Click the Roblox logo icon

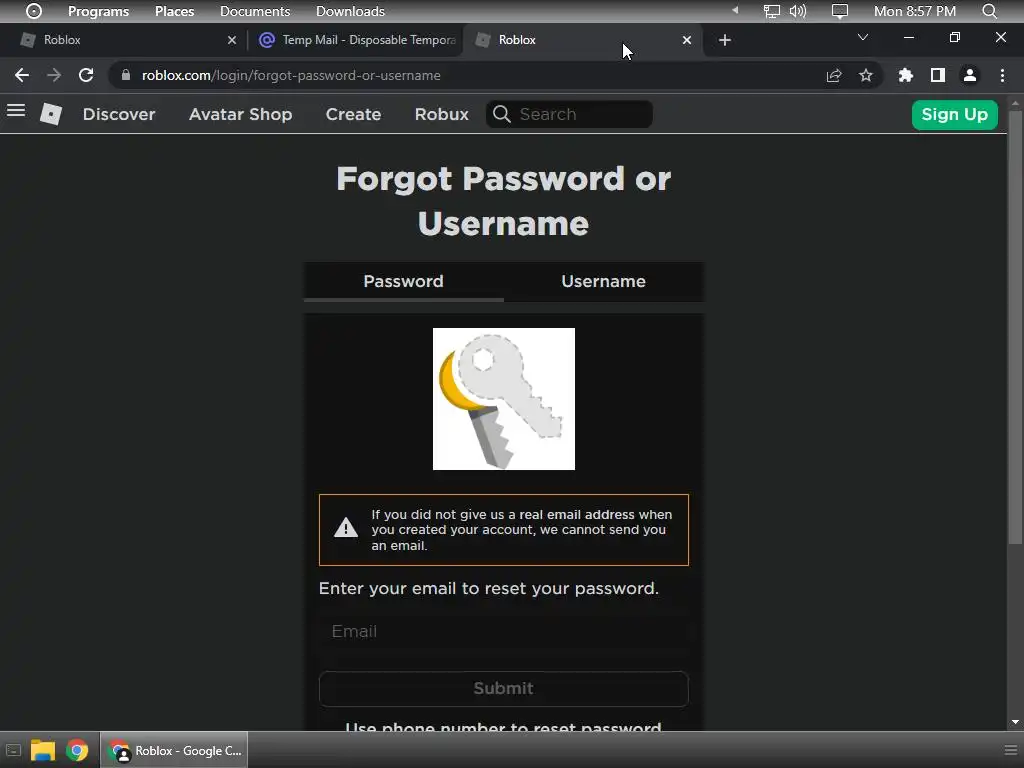point(51,114)
